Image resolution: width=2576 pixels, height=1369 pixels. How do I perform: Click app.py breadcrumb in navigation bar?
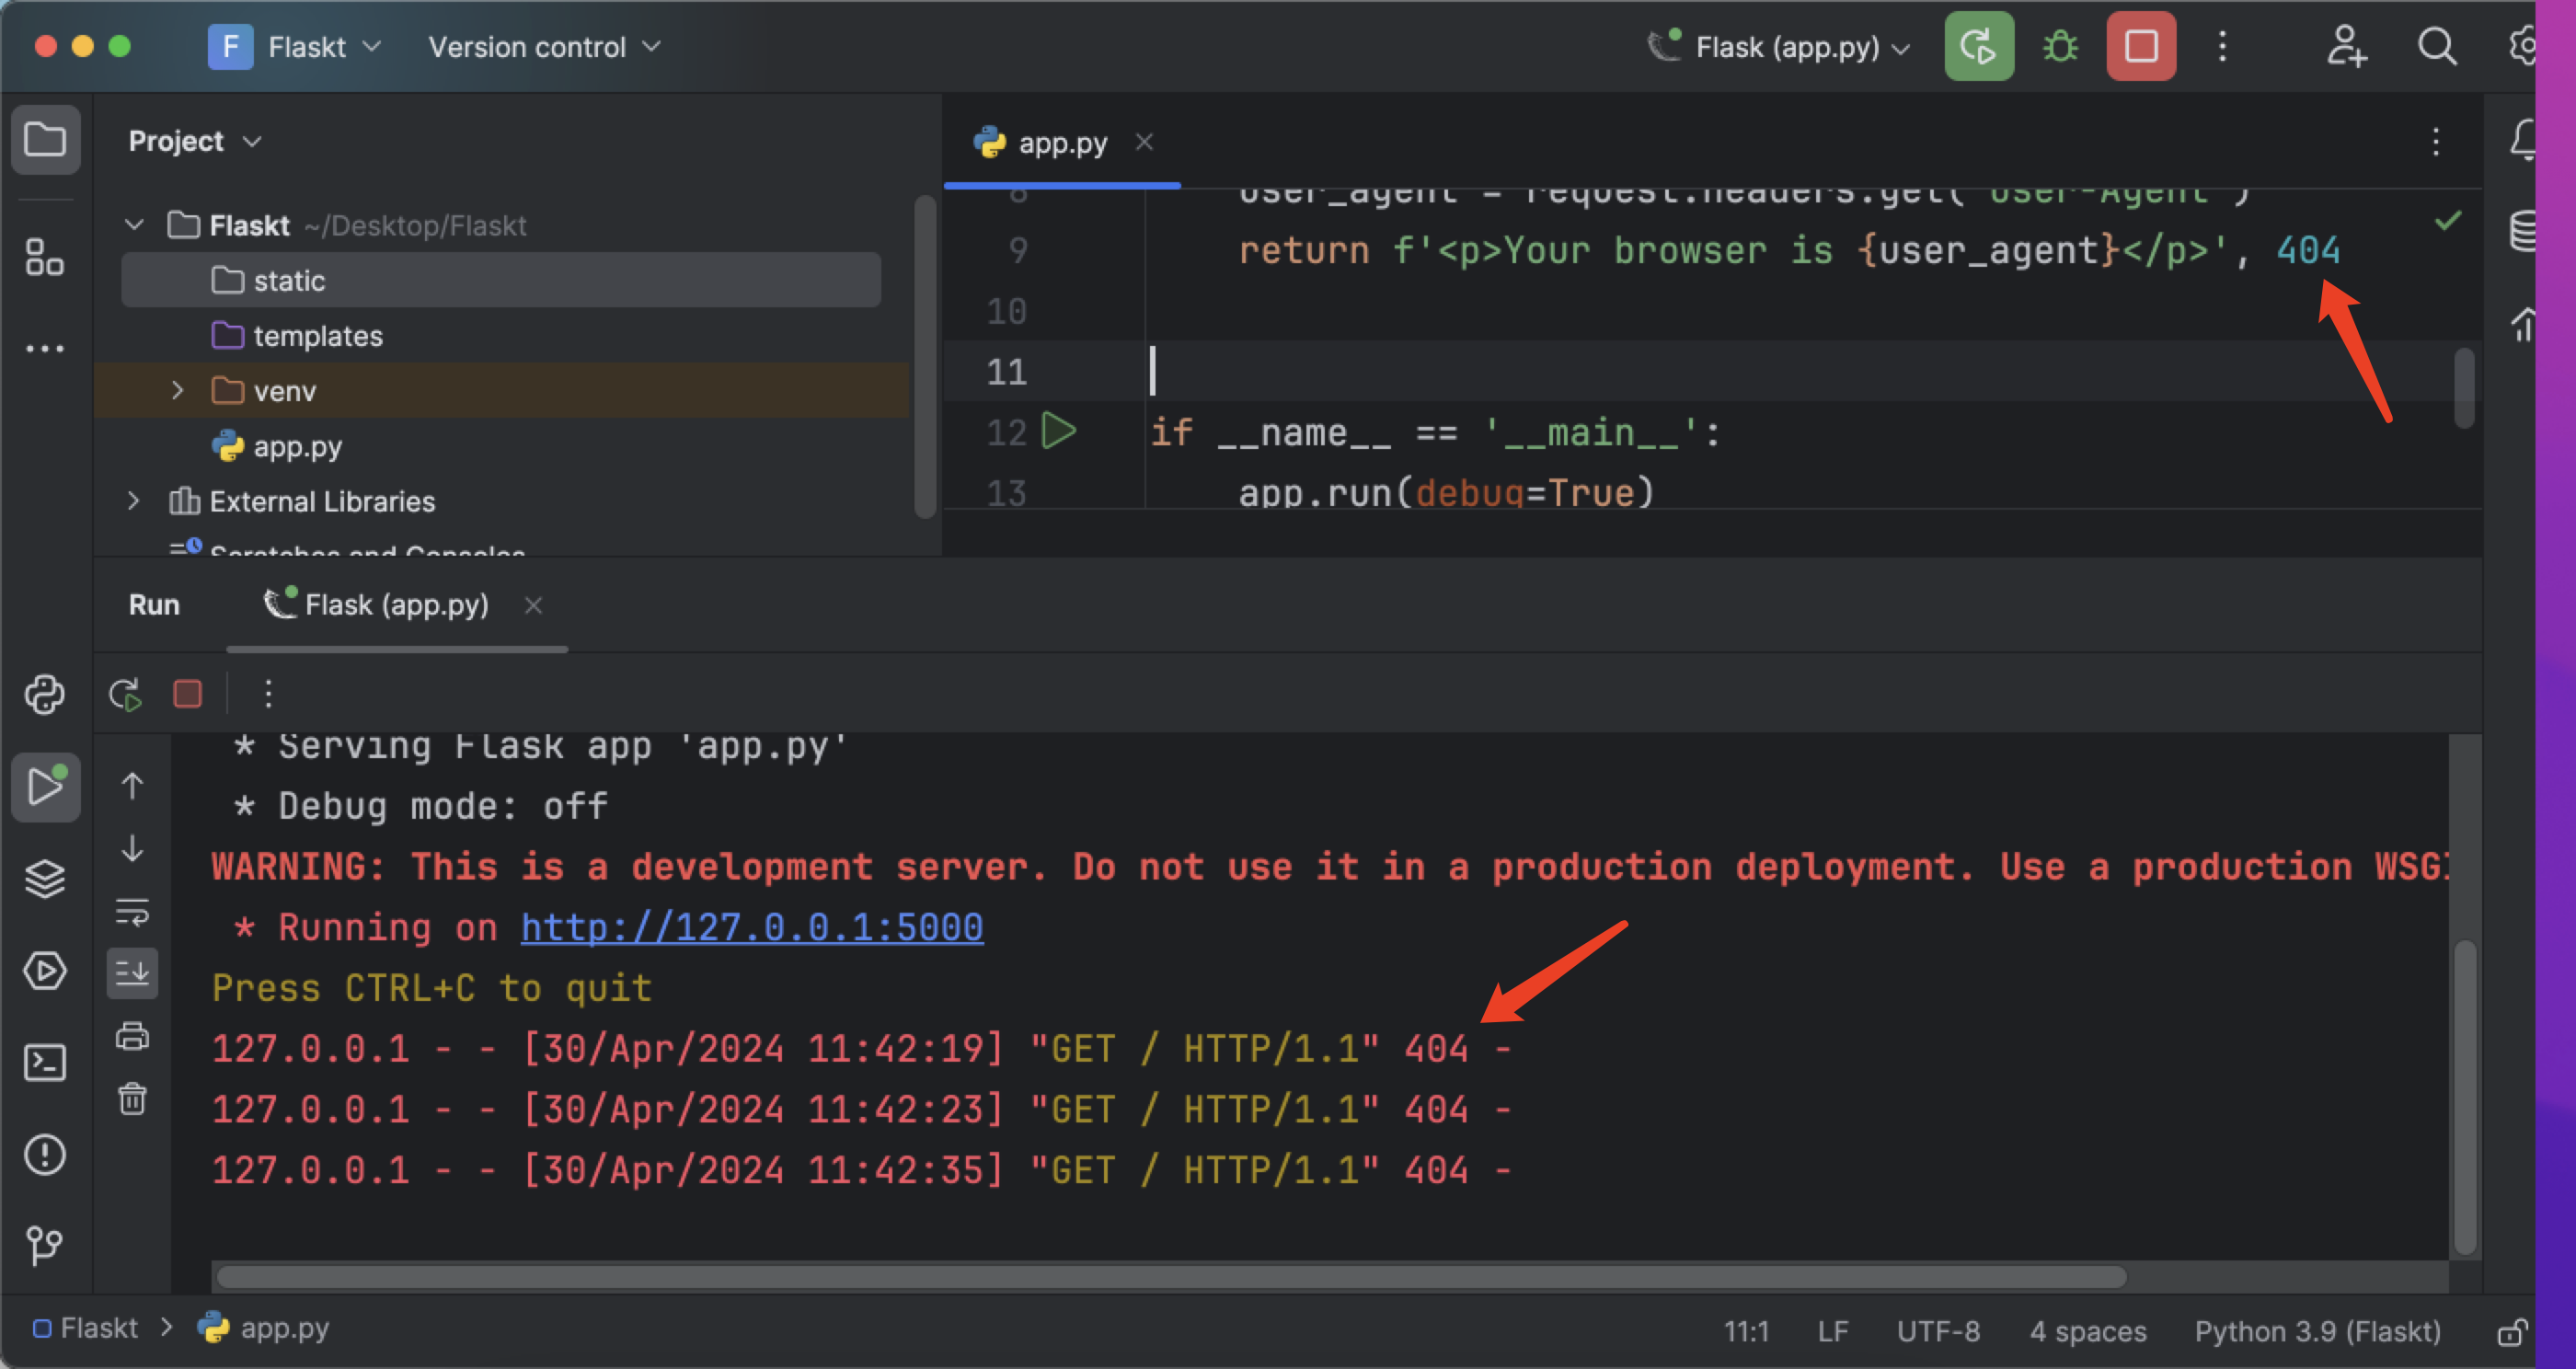click(x=264, y=1328)
